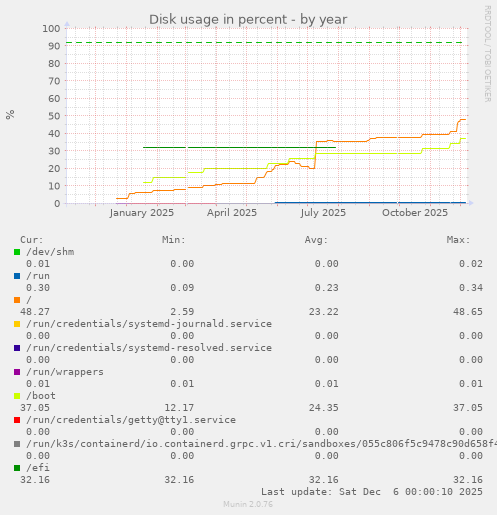Click the lime /boot legend swatch
Viewport: 497px width, 515px height.
point(17,396)
